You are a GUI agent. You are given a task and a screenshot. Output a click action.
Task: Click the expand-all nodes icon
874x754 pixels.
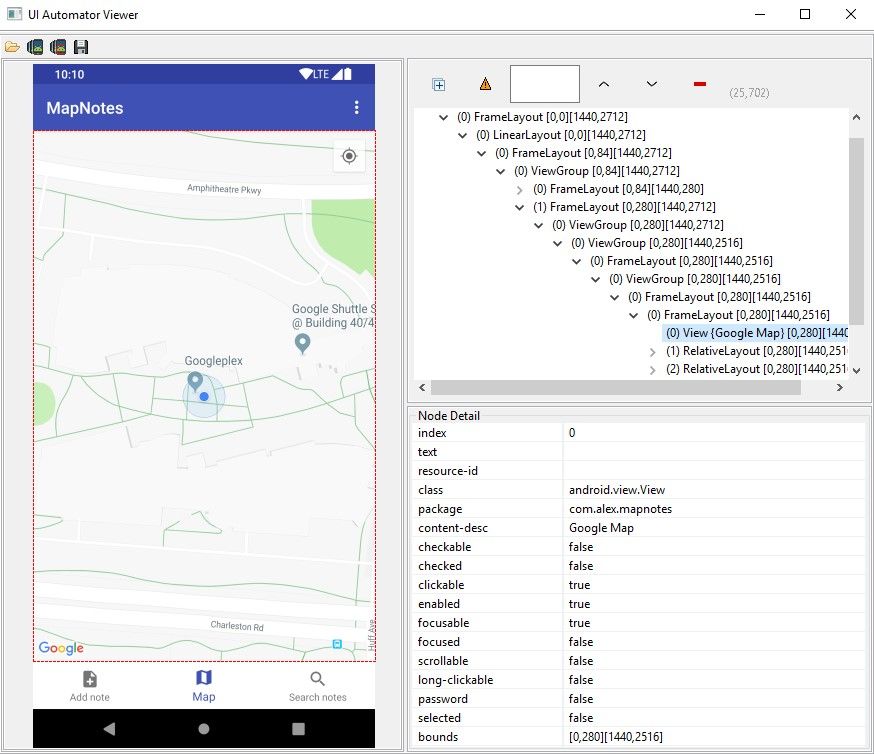pos(438,84)
